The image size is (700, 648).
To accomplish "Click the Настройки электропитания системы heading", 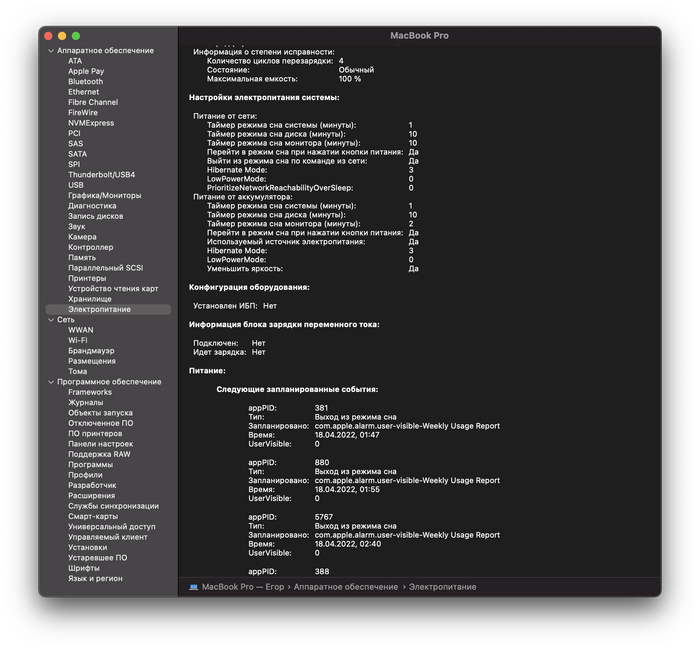I will click(x=264, y=98).
